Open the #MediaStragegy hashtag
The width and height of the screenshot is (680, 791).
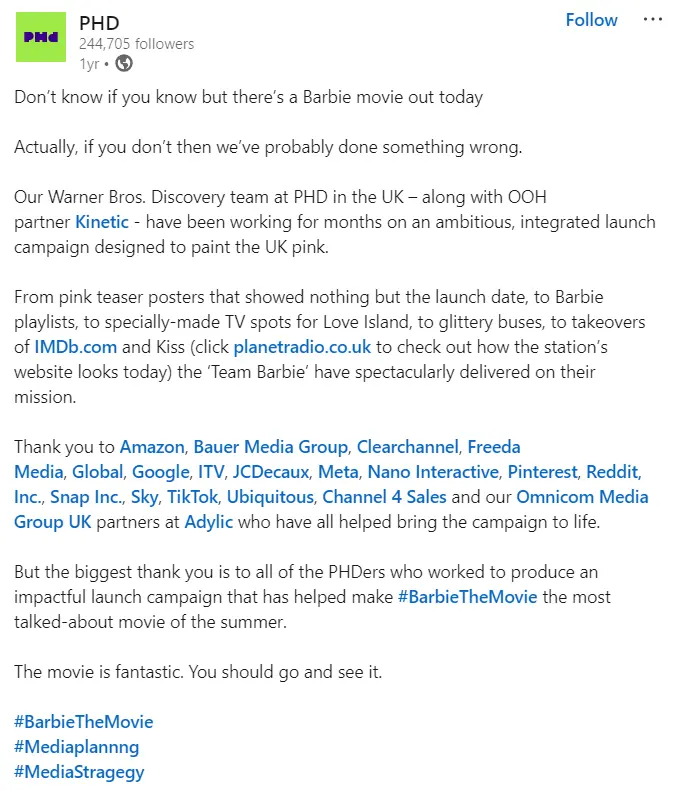[79, 771]
